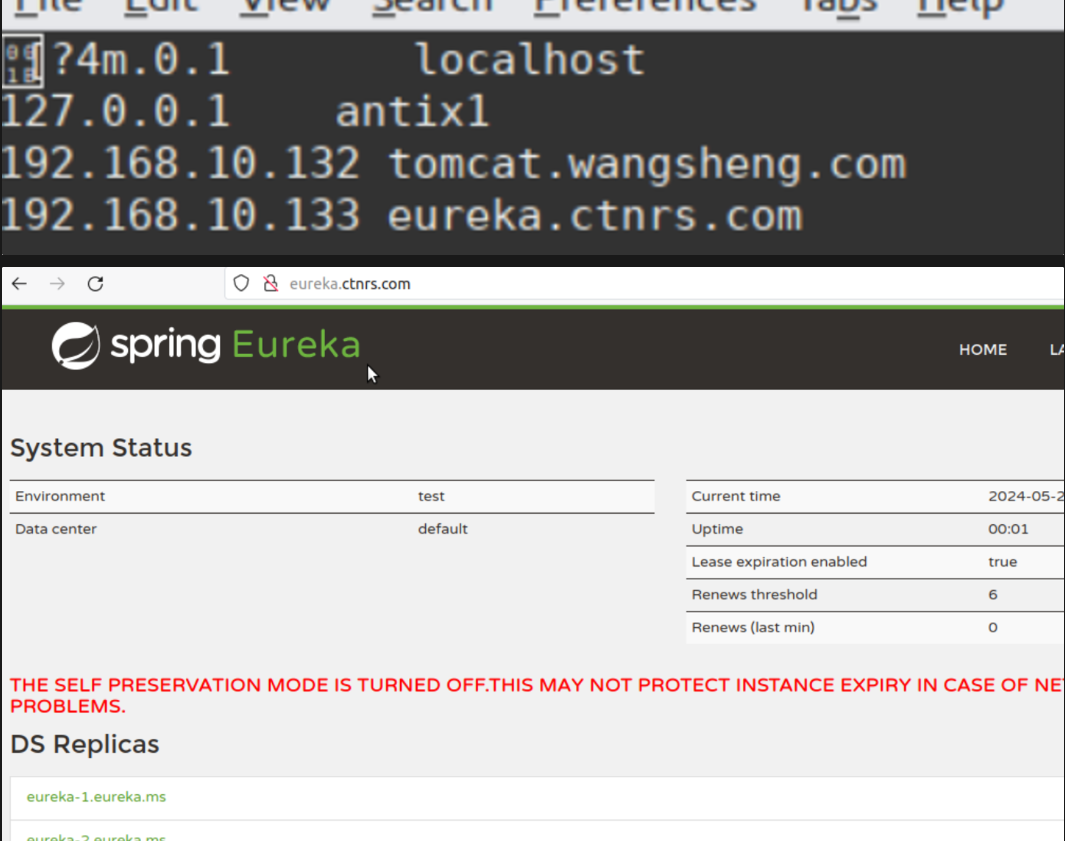Click the insecure connection padlock icon
1065x841 pixels.
[x=270, y=283]
